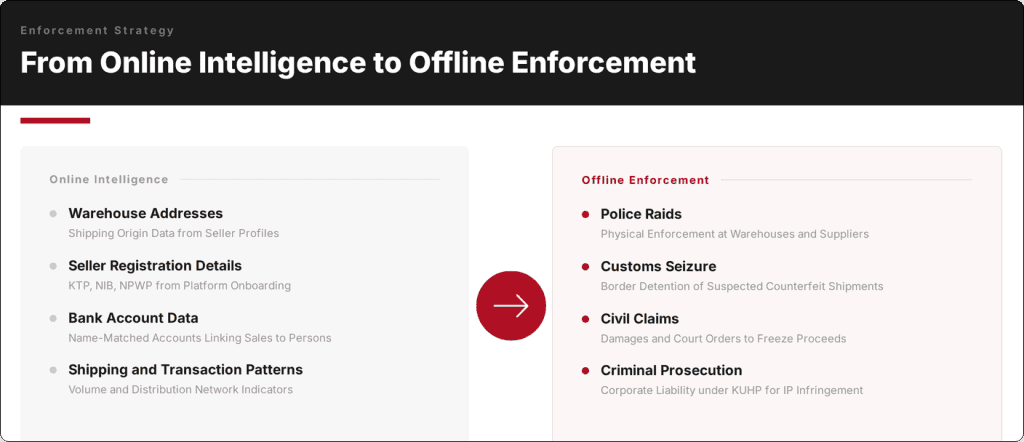Screen dimensions: 1024x442
Task: Select the 'Customs Seizure' heading
Action: [x=658, y=266]
